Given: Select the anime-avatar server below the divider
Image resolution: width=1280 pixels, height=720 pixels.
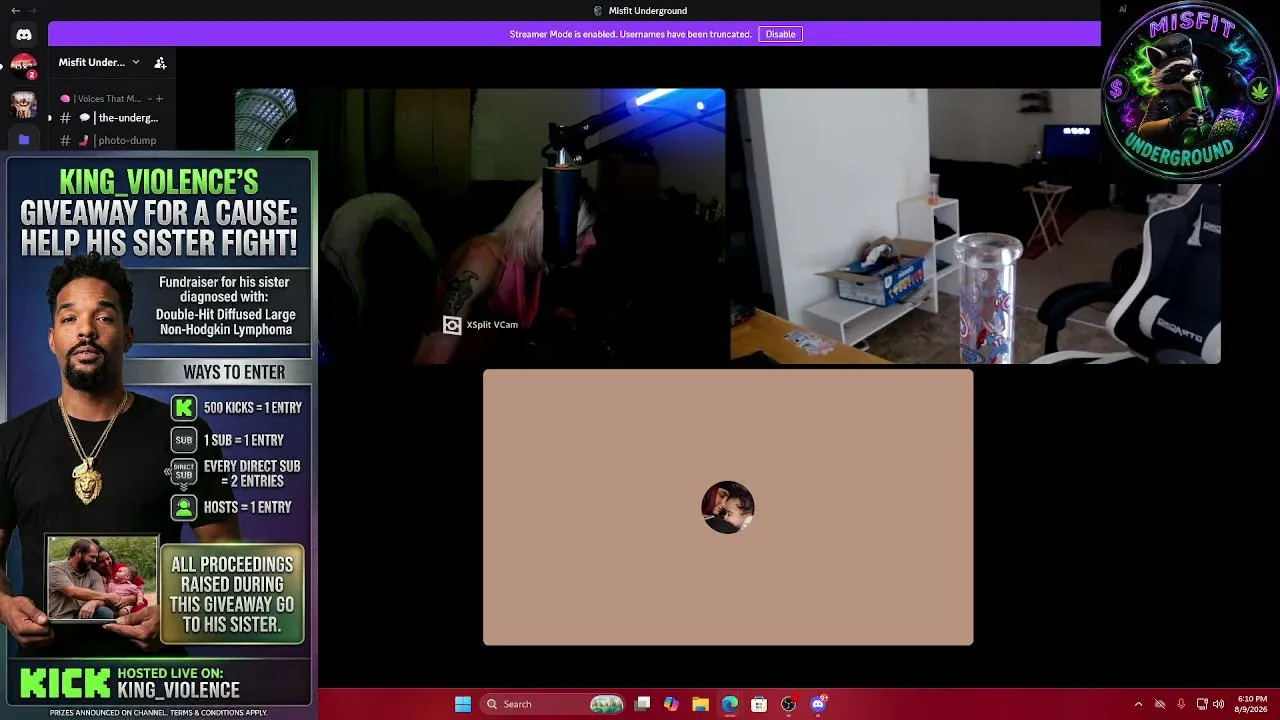Looking at the screenshot, I should (24, 104).
